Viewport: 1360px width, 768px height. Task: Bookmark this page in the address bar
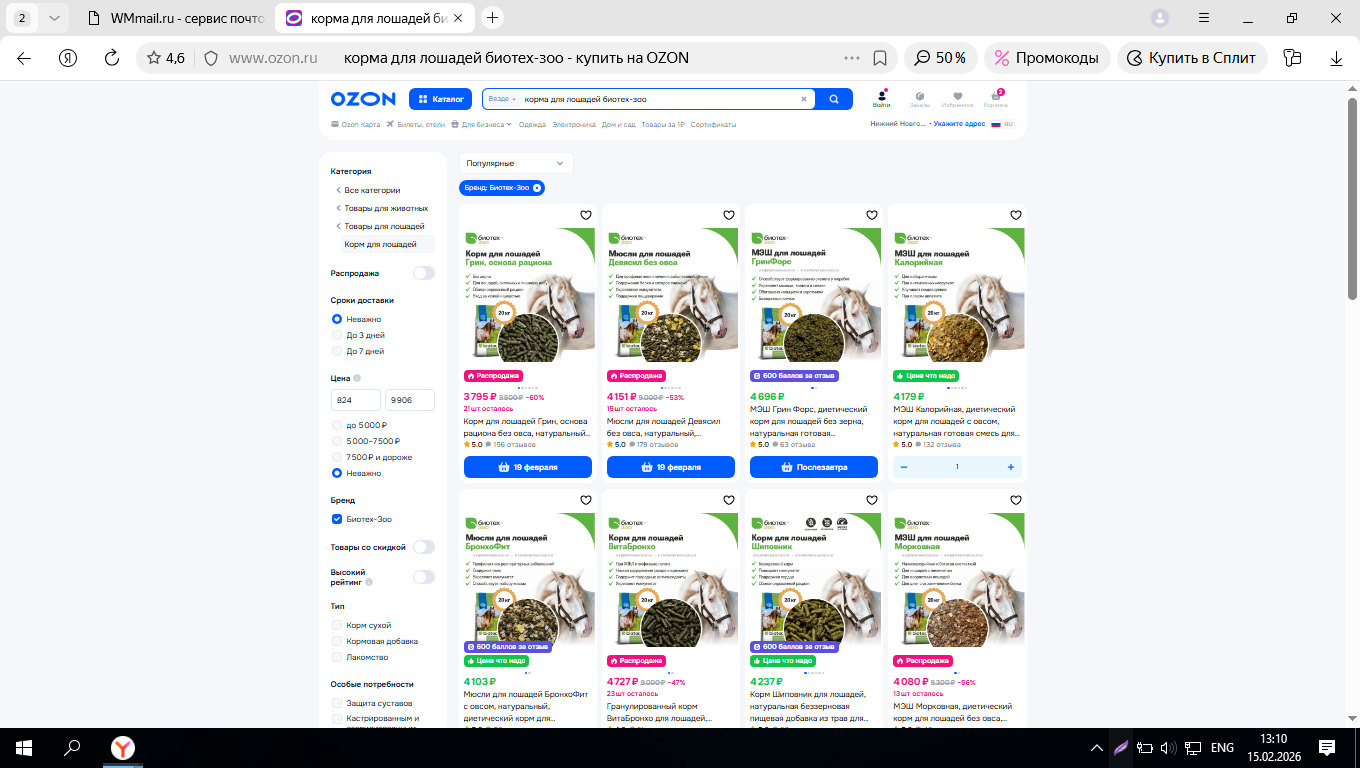pos(880,58)
